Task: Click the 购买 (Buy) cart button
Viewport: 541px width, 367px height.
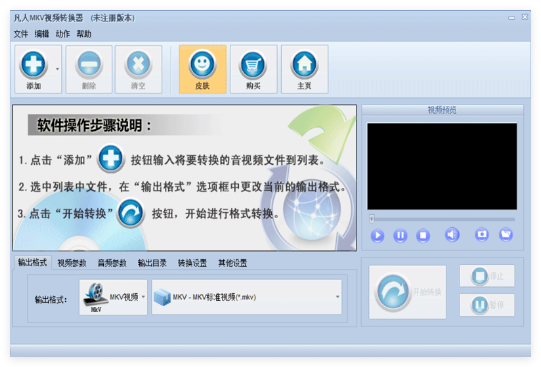Action: point(254,69)
